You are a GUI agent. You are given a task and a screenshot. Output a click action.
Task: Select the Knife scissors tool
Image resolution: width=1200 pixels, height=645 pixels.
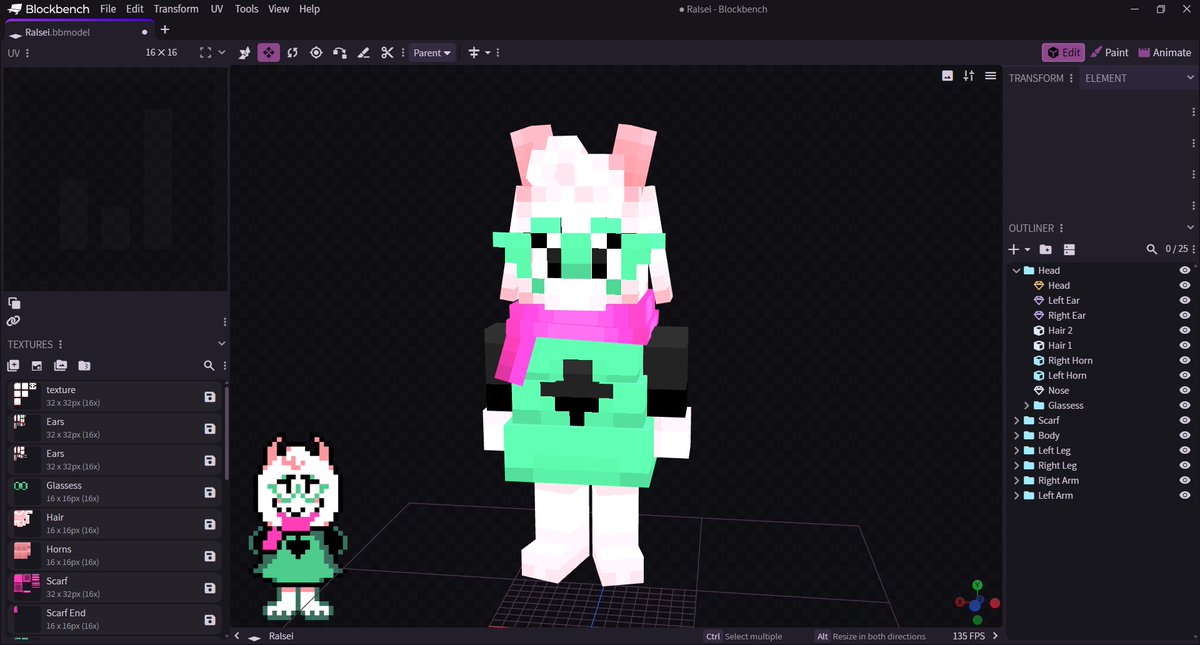click(x=388, y=52)
